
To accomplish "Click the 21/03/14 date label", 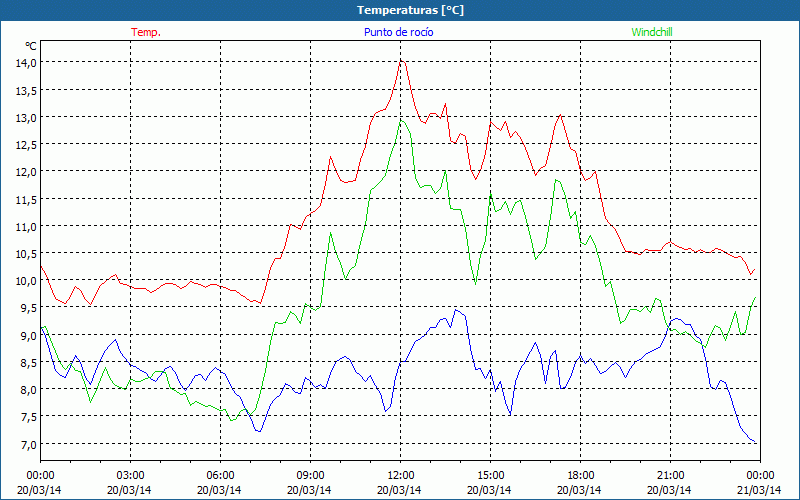I will (759, 490).
